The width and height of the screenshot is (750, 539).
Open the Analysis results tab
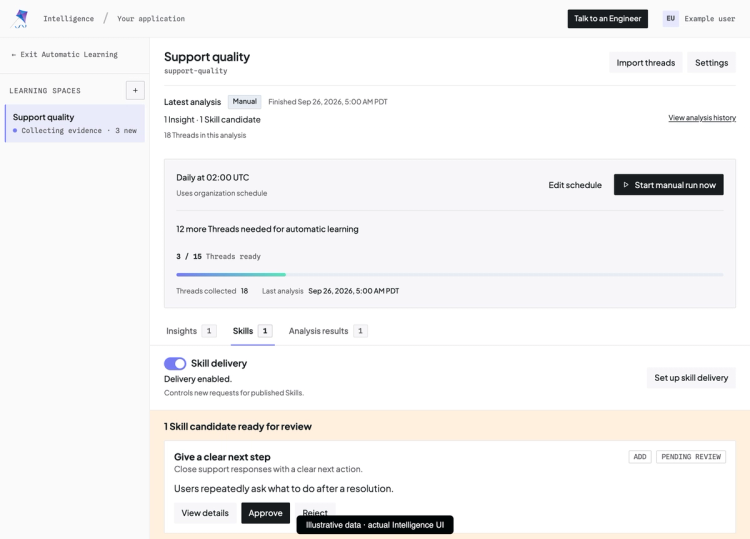pyautogui.click(x=328, y=331)
